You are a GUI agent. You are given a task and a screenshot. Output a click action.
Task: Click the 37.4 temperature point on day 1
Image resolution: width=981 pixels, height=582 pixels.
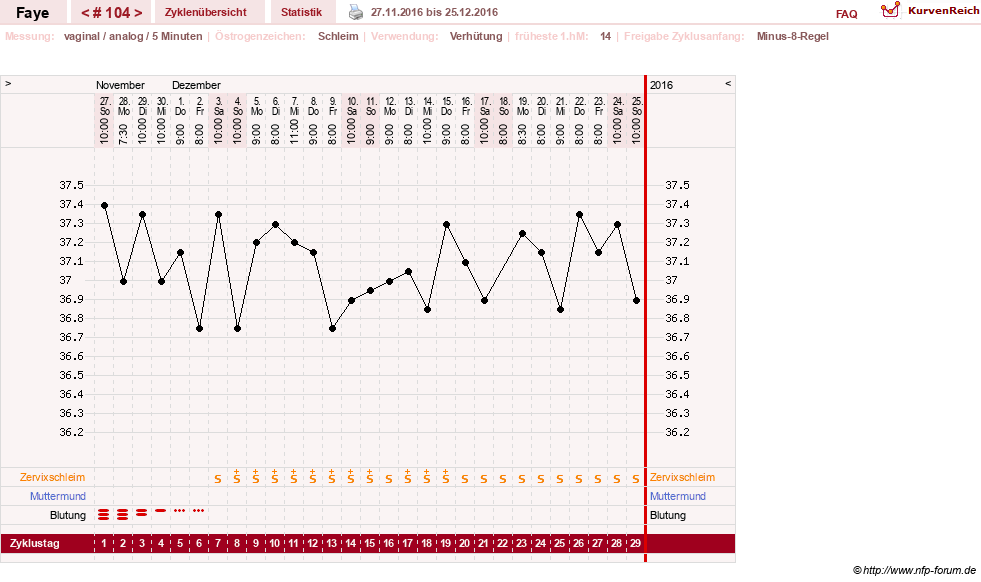pos(104,205)
